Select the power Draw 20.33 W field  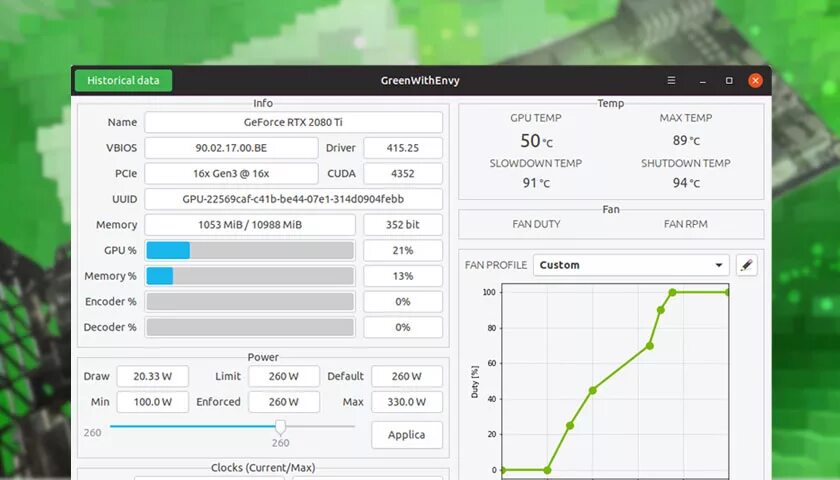pos(153,376)
